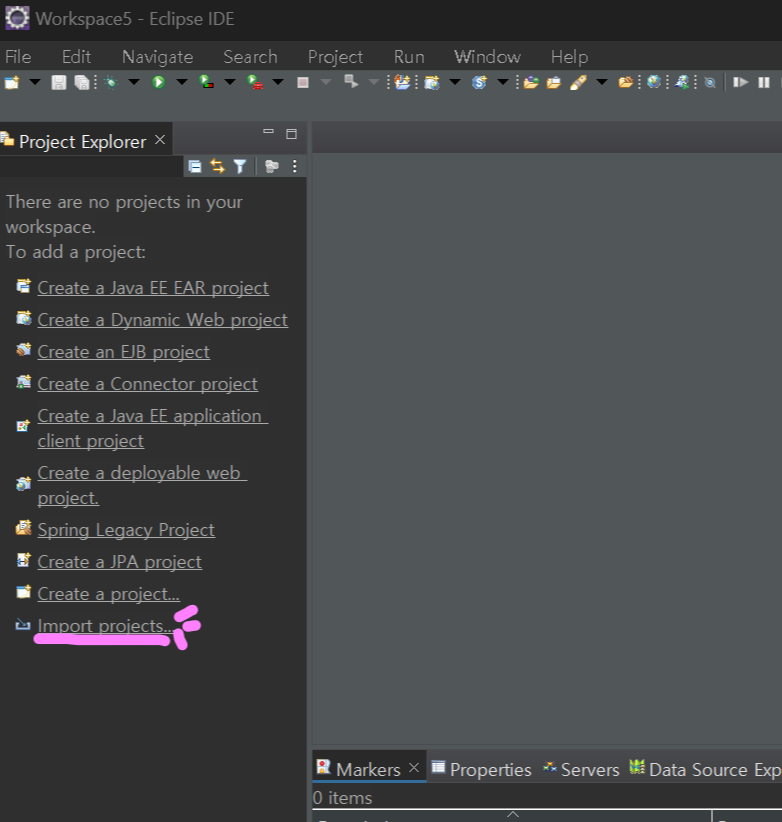Click the Suspend pause icon
The height and width of the screenshot is (822, 782).
764,82
